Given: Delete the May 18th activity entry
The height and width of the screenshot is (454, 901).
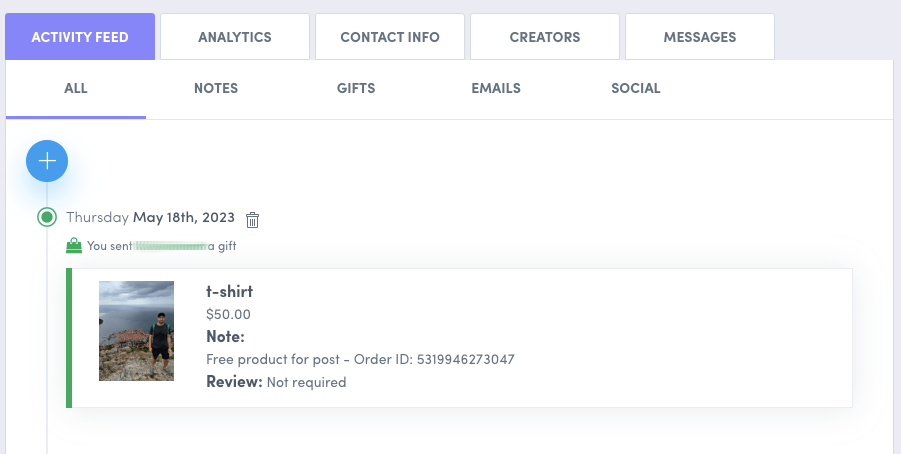Looking at the screenshot, I should click(x=252, y=219).
